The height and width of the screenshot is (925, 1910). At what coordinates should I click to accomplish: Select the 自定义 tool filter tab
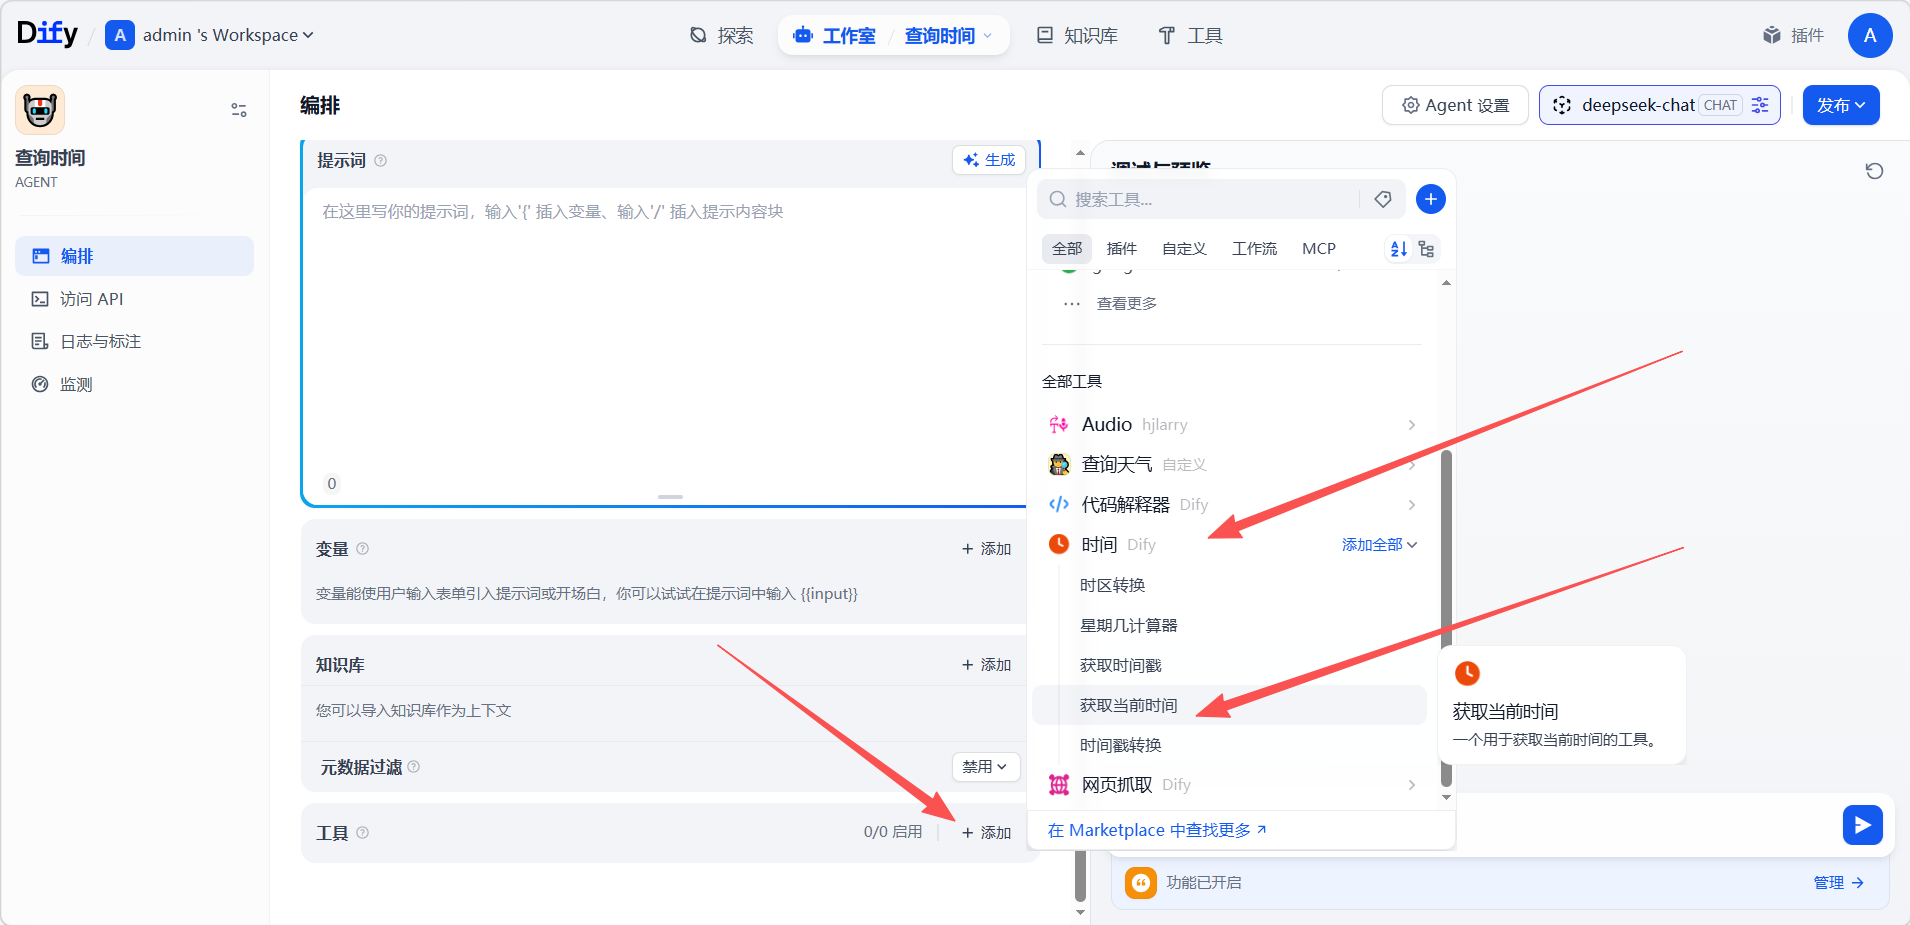click(x=1184, y=249)
